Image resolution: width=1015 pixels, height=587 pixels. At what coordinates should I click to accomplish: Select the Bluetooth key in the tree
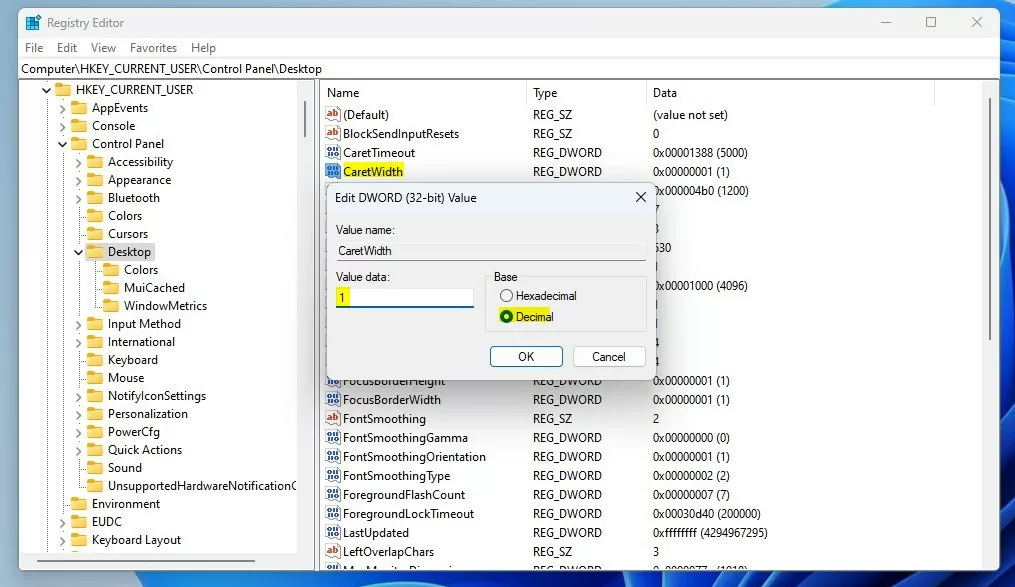pos(133,197)
